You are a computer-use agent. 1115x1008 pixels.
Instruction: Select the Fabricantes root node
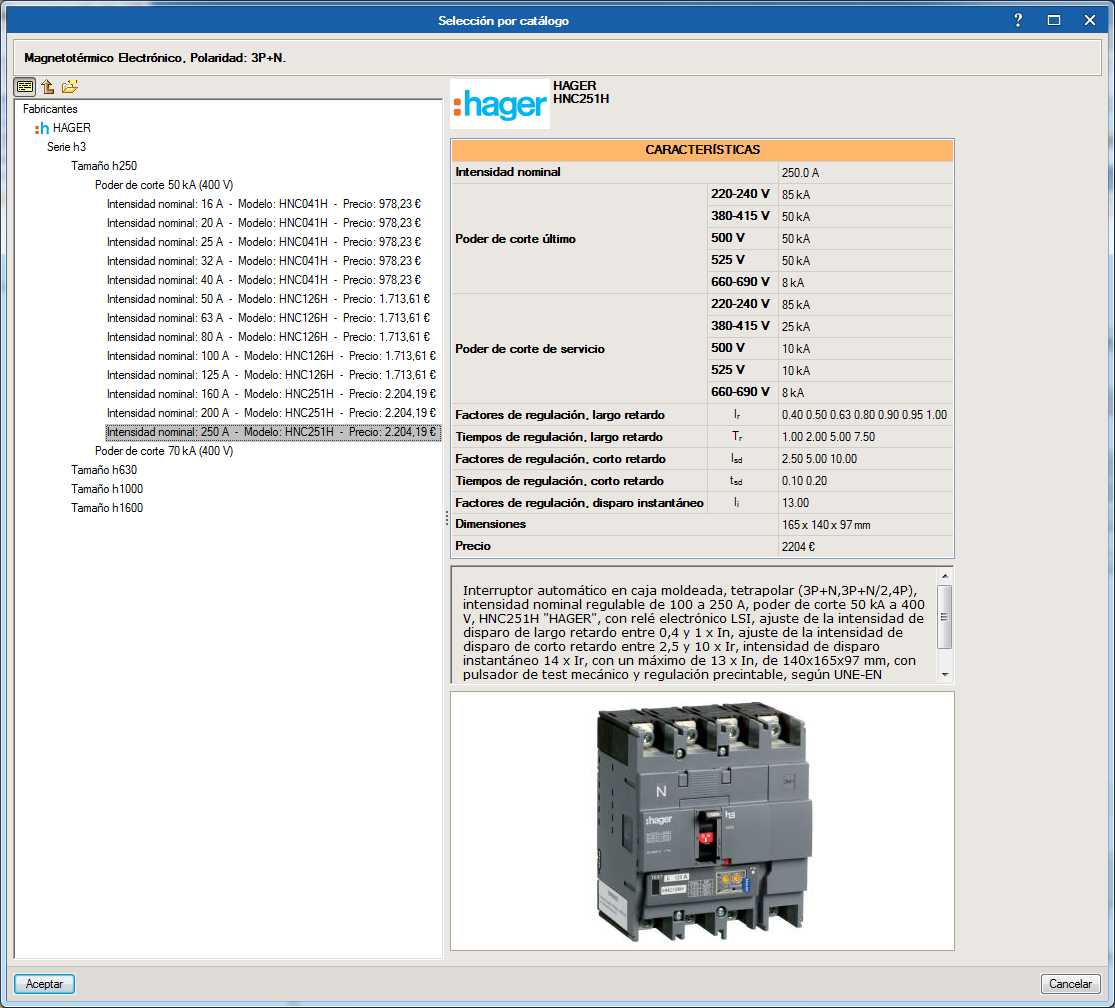pyautogui.click(x=50, y=109)
